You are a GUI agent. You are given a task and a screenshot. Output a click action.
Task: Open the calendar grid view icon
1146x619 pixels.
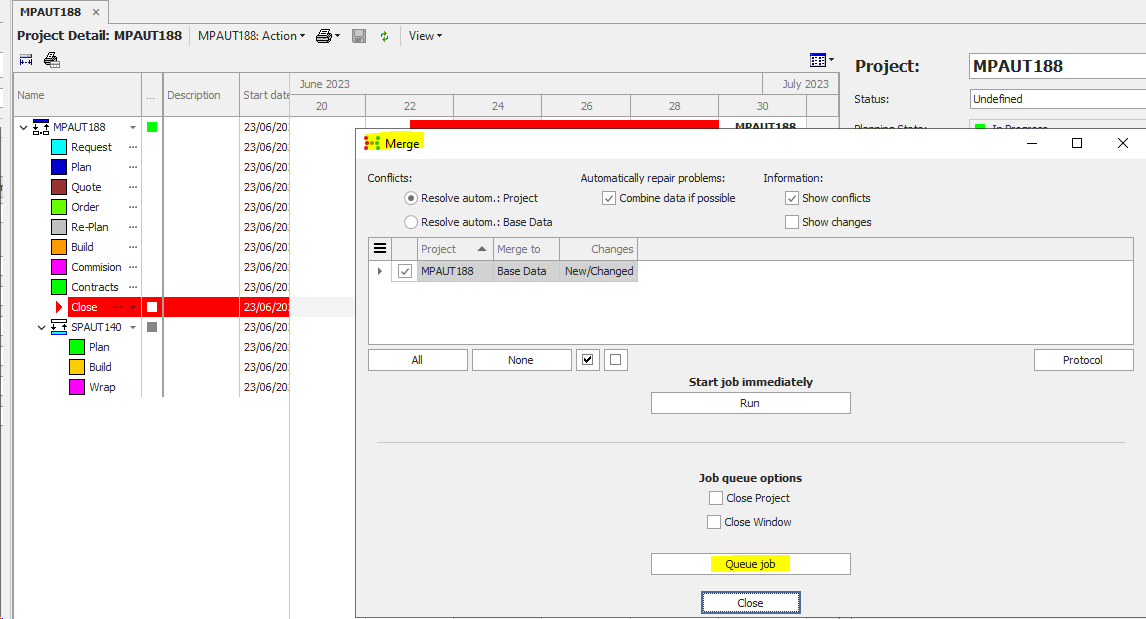(x=818, y=60)
